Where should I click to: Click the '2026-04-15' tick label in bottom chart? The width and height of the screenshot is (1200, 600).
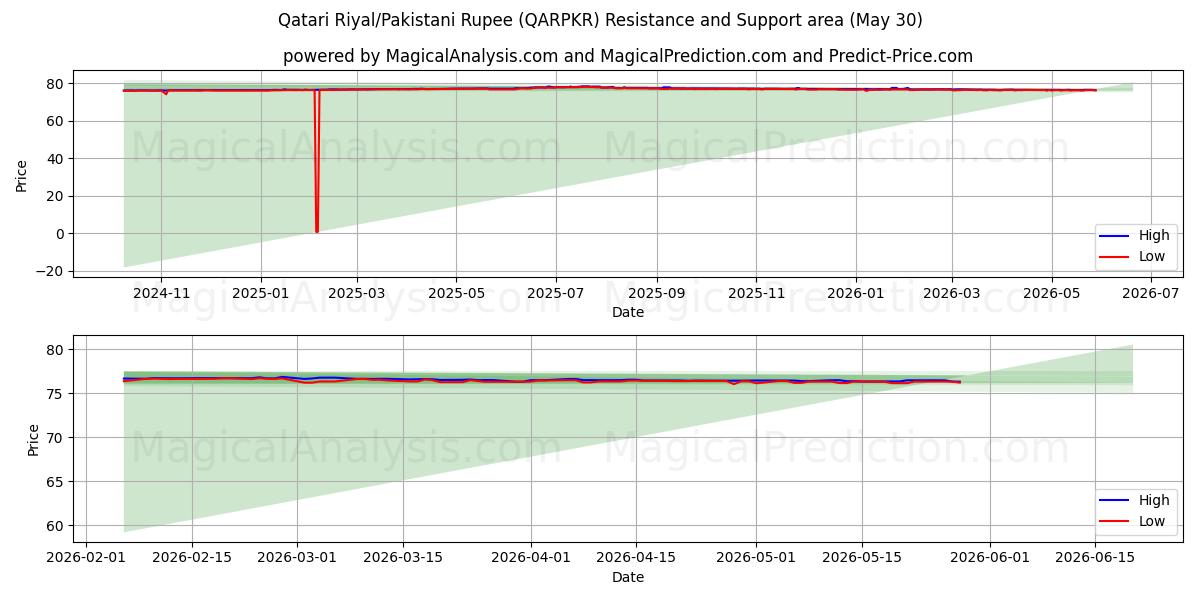(636, 558)
